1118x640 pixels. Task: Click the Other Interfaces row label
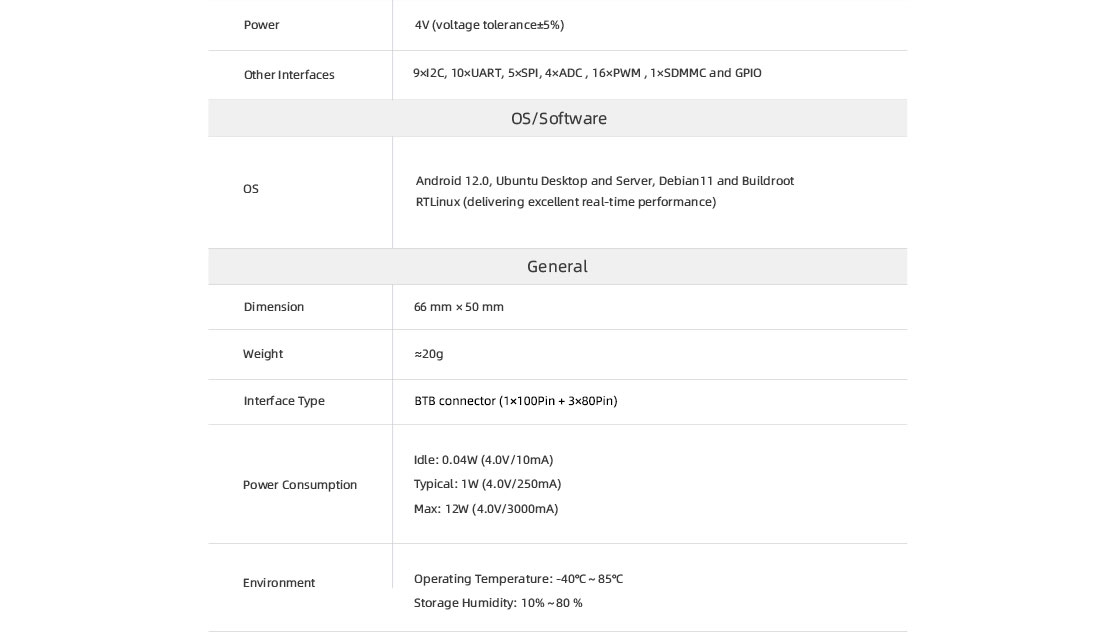(289, 75)
